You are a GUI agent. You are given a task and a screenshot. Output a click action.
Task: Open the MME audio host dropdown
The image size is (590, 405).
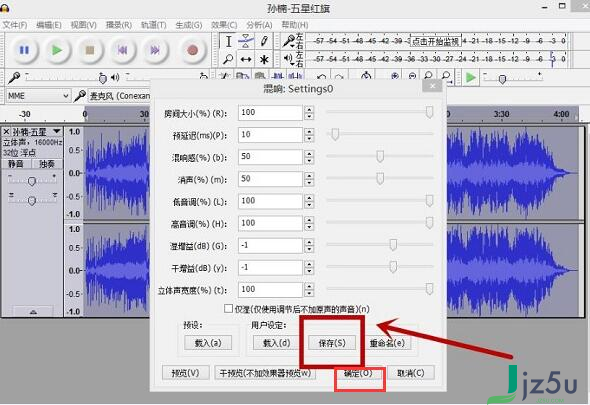click(x=38, y=96)
